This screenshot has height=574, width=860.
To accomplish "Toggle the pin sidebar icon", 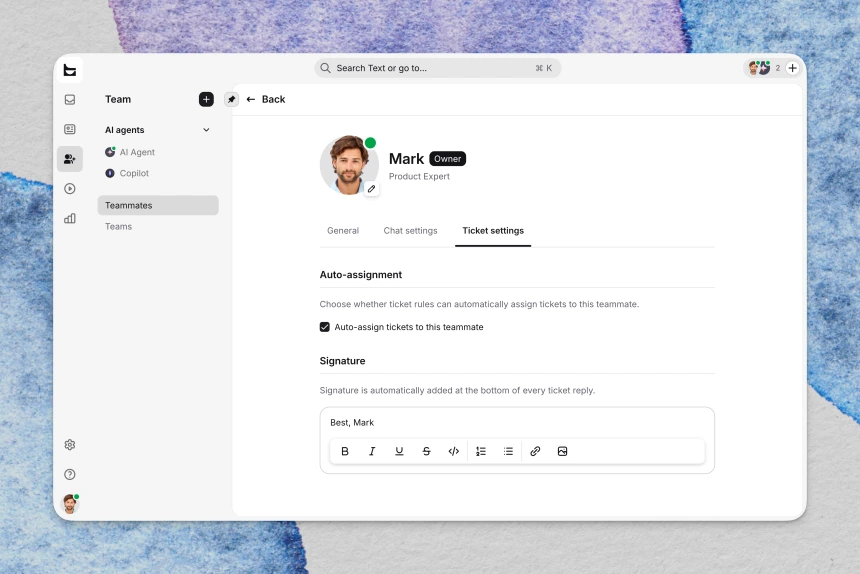I will pyautogui.click(x=231, y=99).
